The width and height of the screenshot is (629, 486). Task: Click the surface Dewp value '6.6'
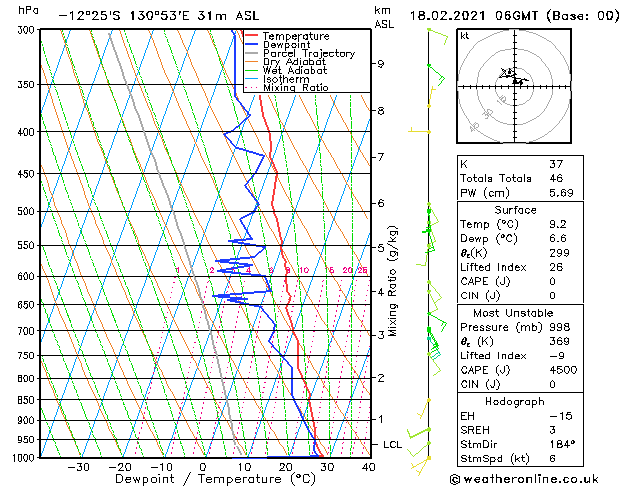[x=558, y=239]
